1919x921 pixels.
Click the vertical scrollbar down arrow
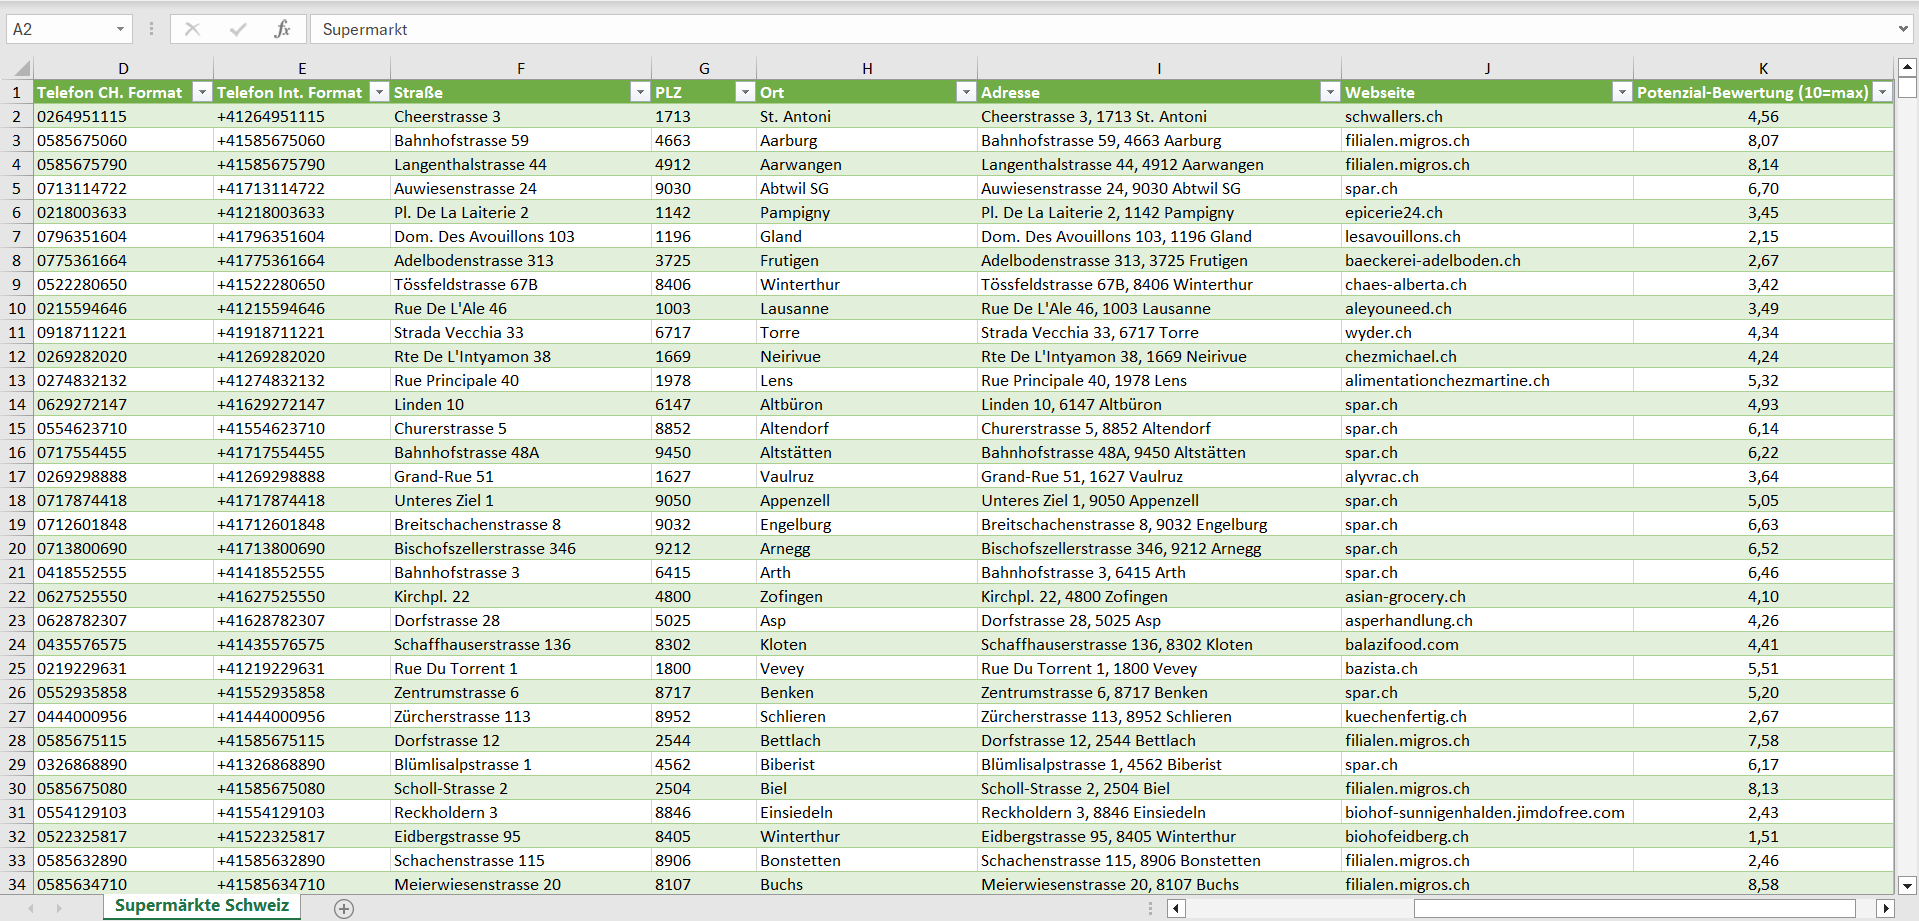pyautogui.click(x=1907, y=885)
